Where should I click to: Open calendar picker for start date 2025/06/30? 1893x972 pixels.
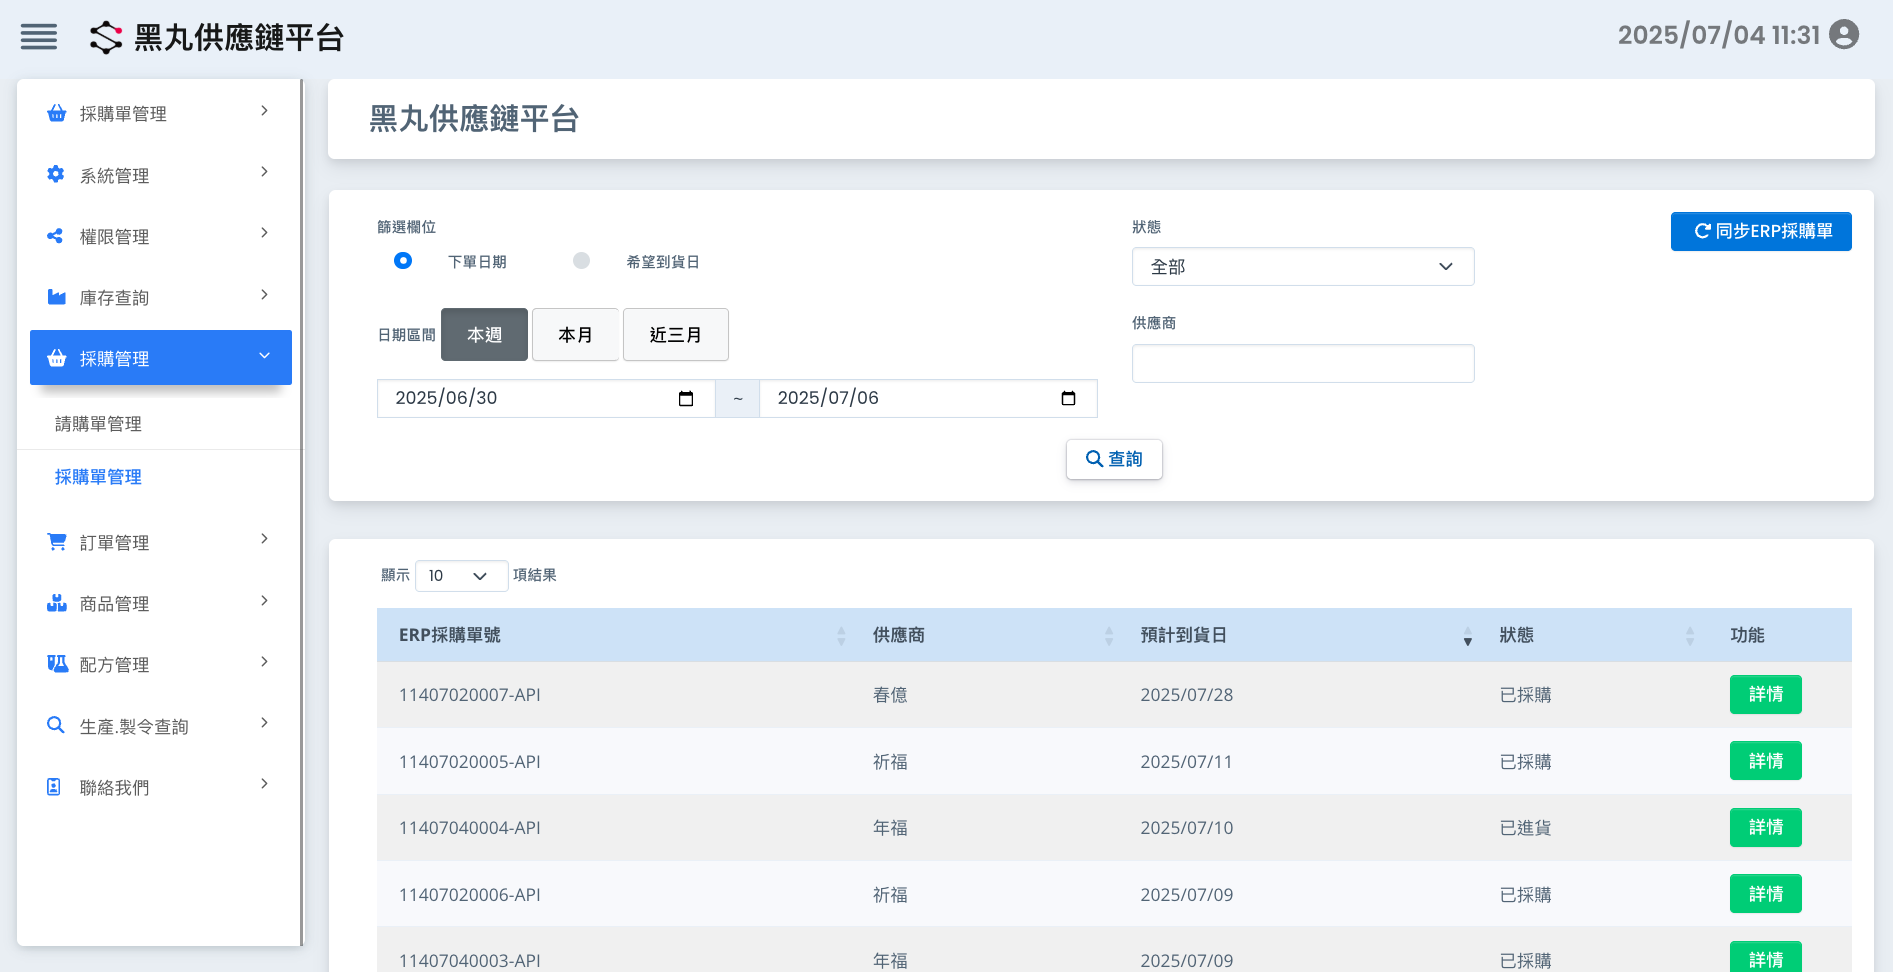click(x=686, y=399)
